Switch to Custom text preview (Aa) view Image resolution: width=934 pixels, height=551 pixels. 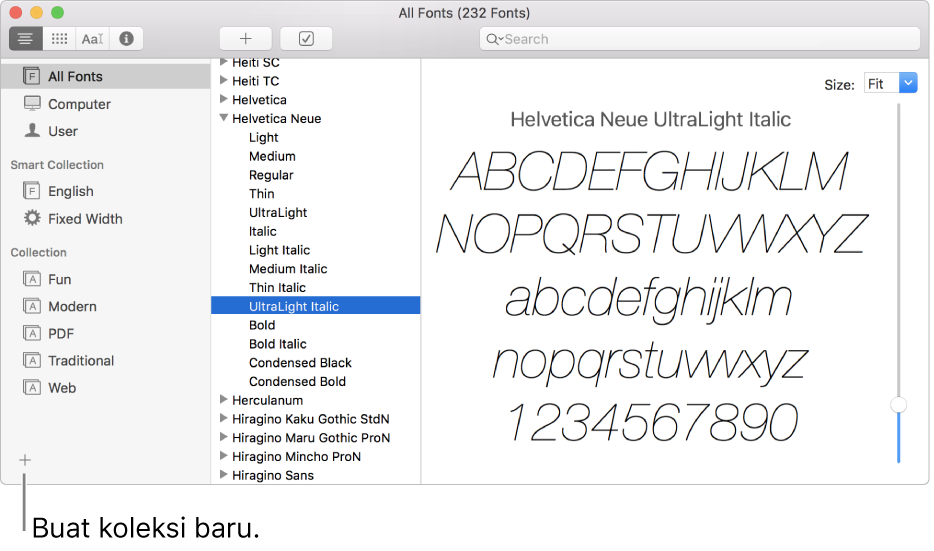(x=92, y=39)
